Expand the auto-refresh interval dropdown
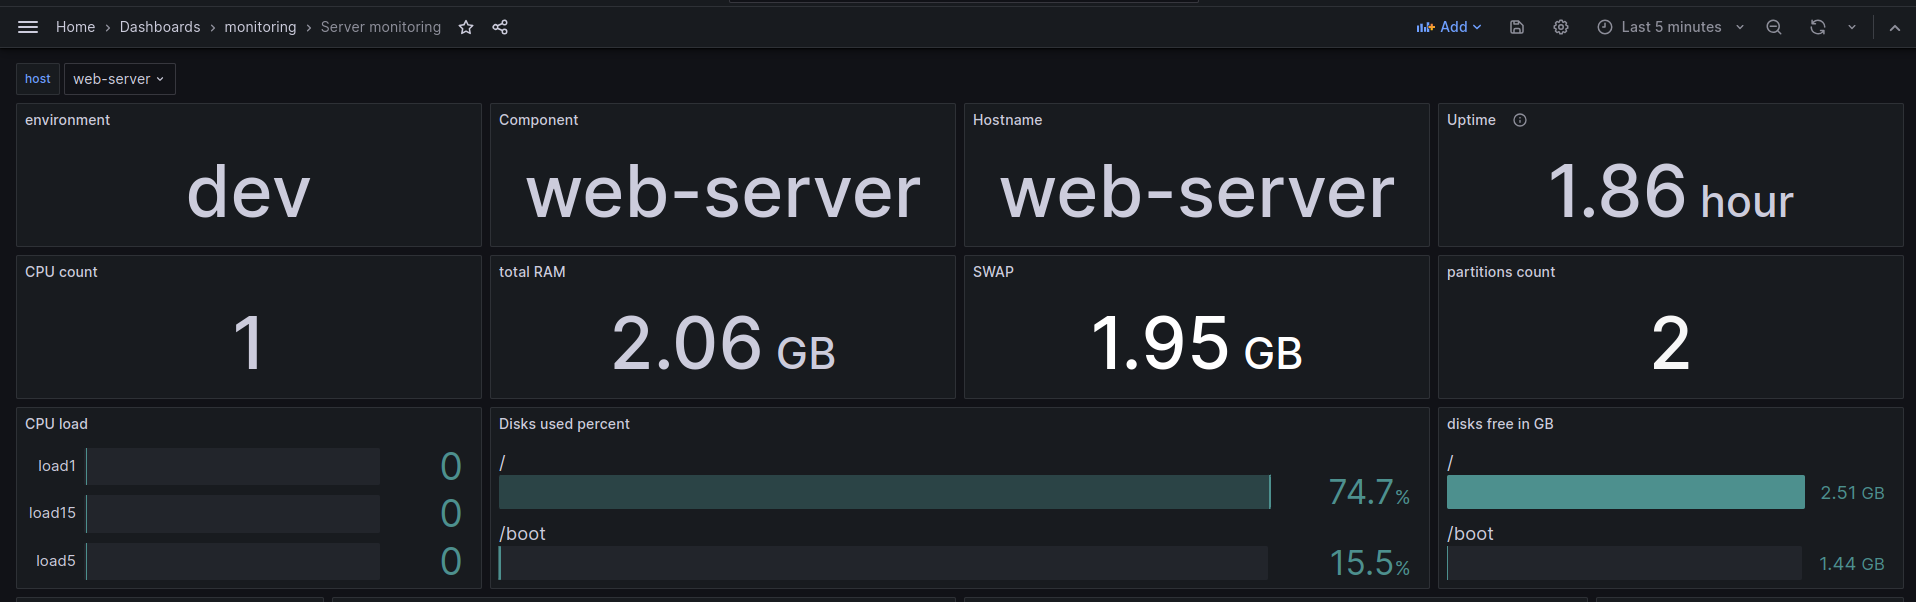 pyautogui.click(x=1852, y=27)
